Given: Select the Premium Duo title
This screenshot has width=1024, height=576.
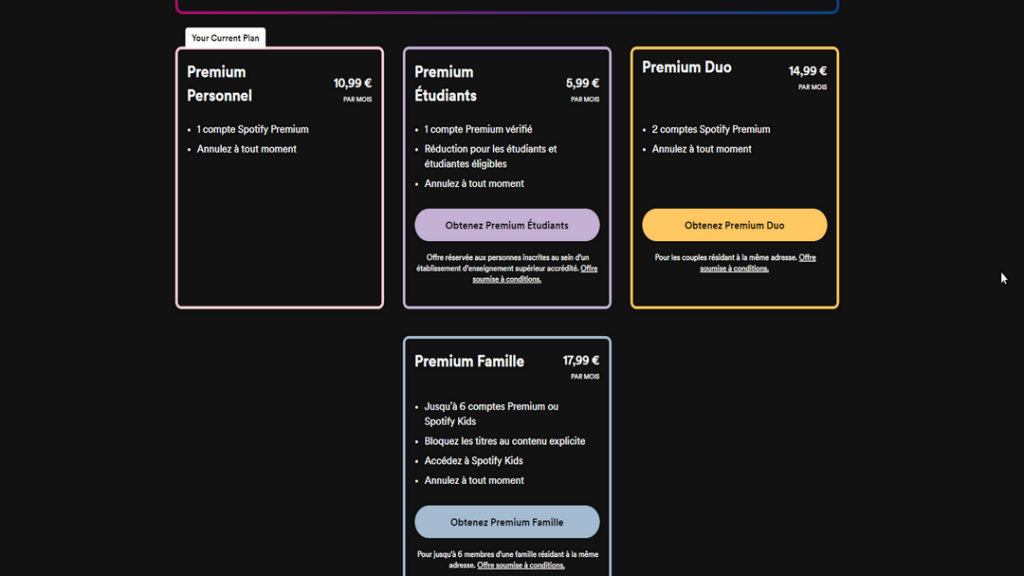Looking at the screenshot, I should pyautogui.click(x=686, y=67).
